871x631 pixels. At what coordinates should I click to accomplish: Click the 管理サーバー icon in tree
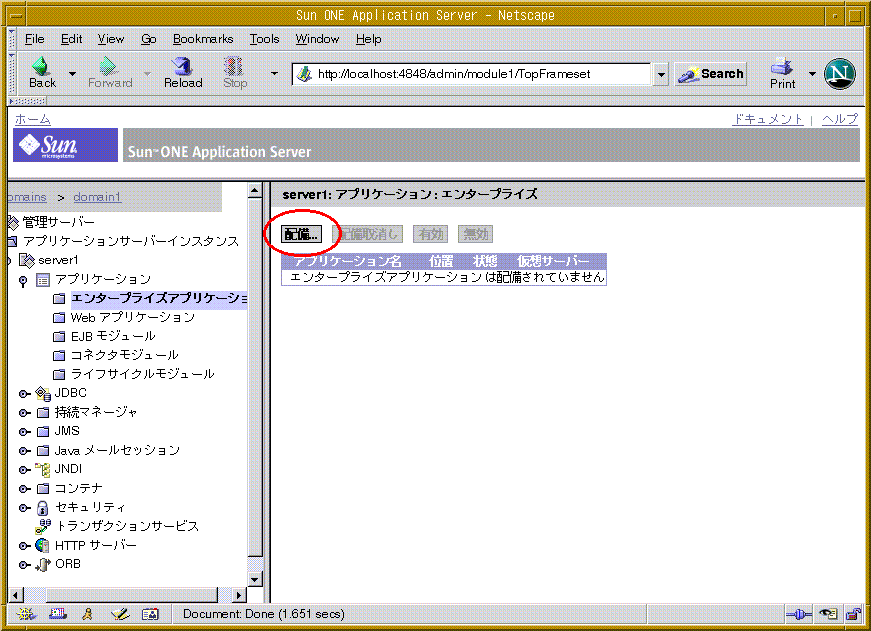tap(13, 222)
